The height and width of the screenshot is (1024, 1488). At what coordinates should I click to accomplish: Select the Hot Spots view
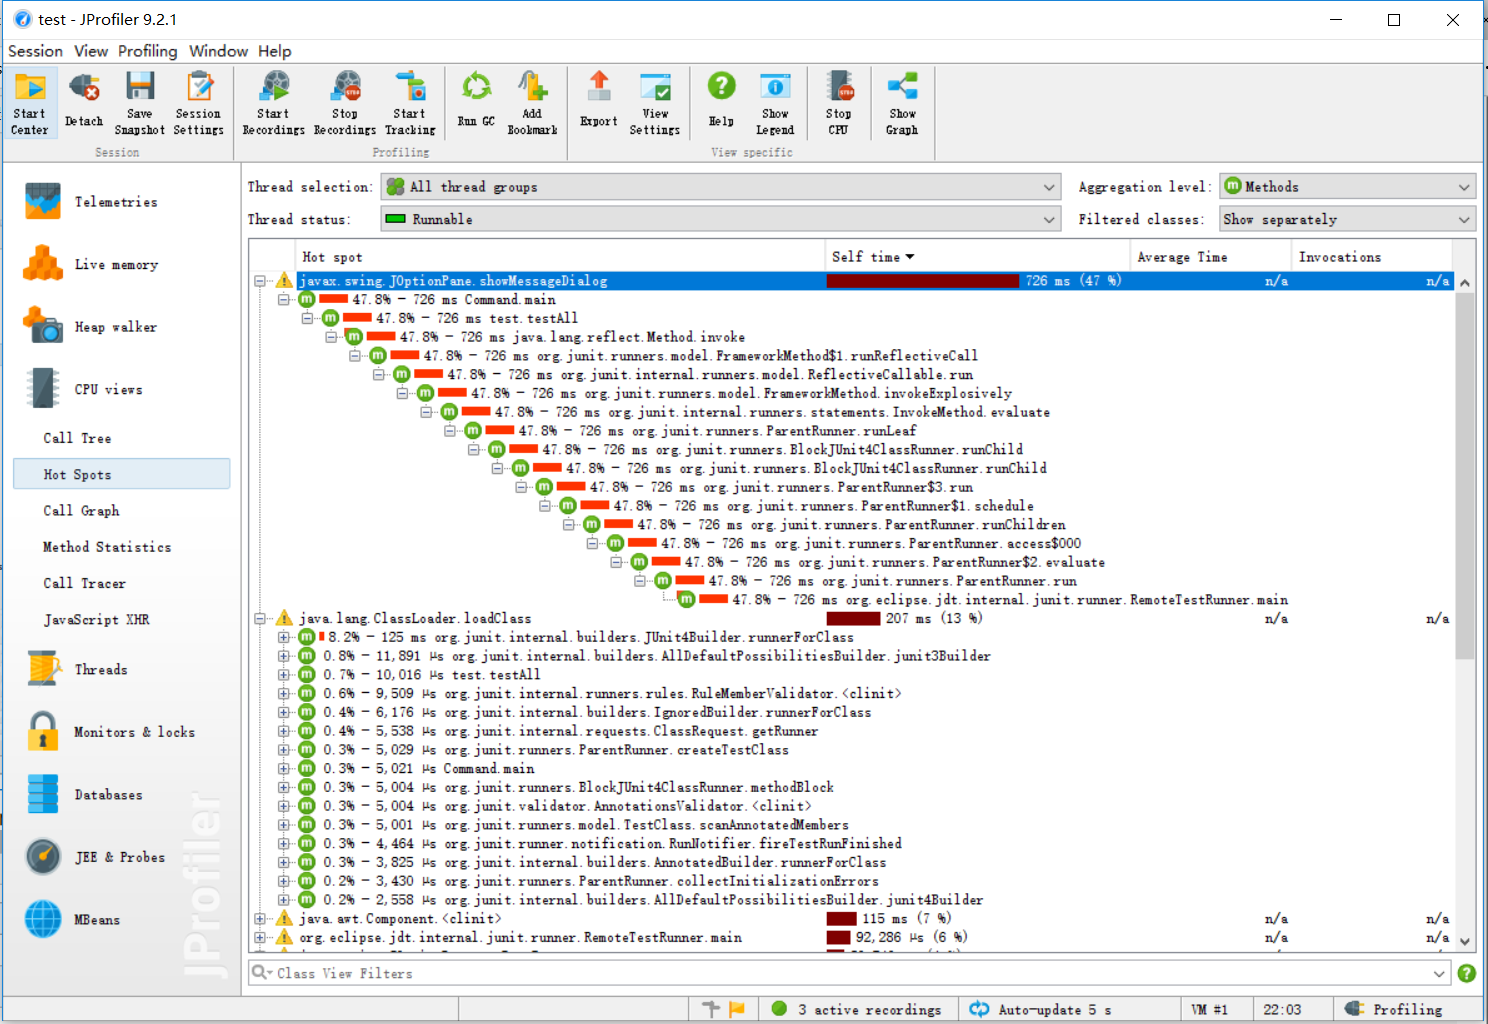[x=121, y=474]
